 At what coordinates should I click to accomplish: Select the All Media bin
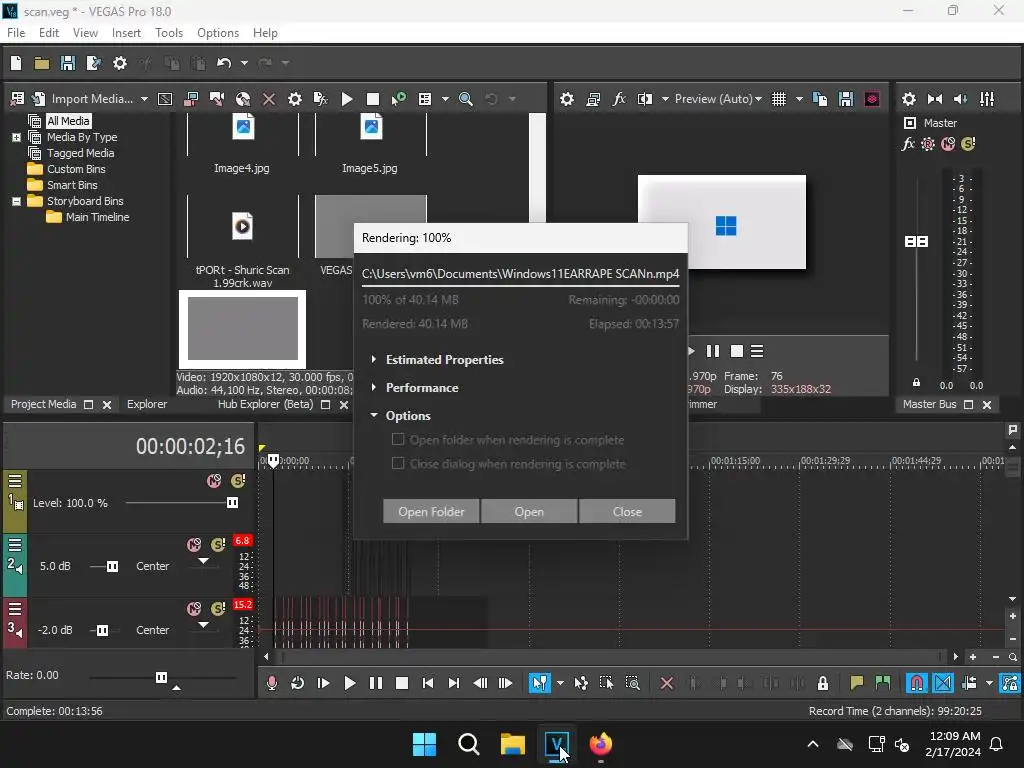coord(68,121)
